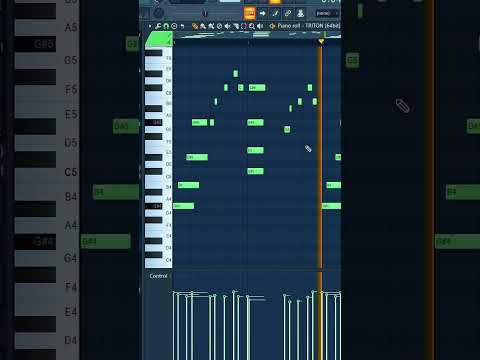Click the person icon in top toolbar
This screenshot has height=360, width=480.
[301, 13]
